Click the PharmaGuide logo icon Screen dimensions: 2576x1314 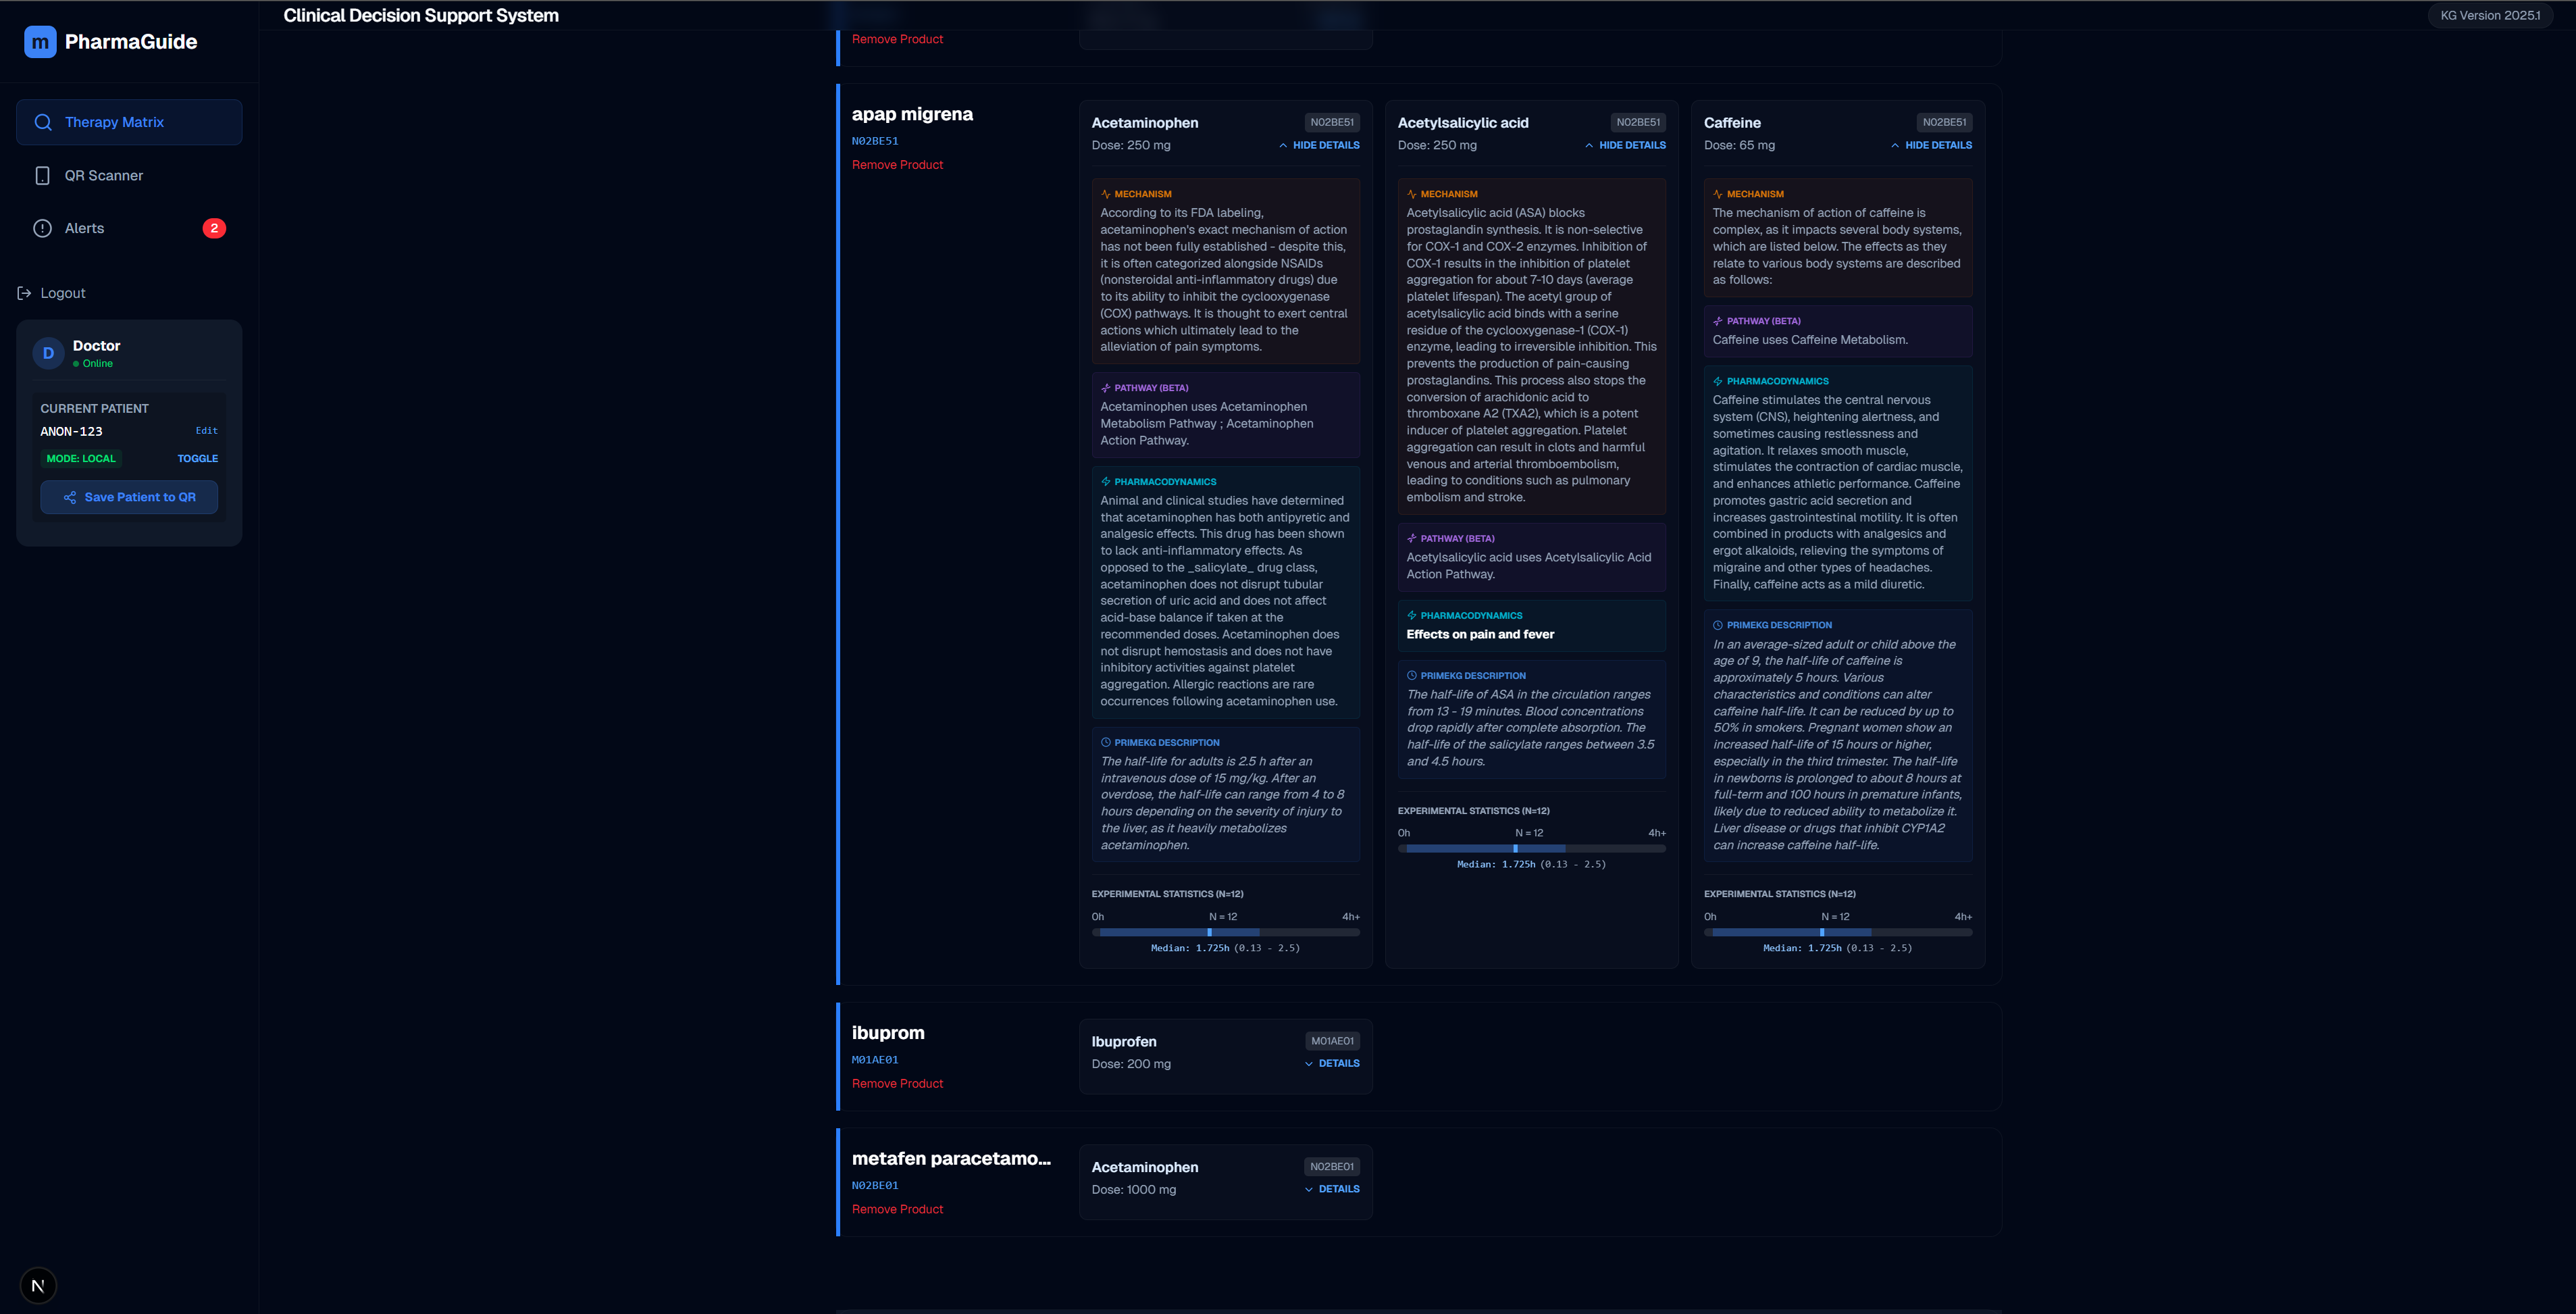pyautogui.click(x=40, y=42)
